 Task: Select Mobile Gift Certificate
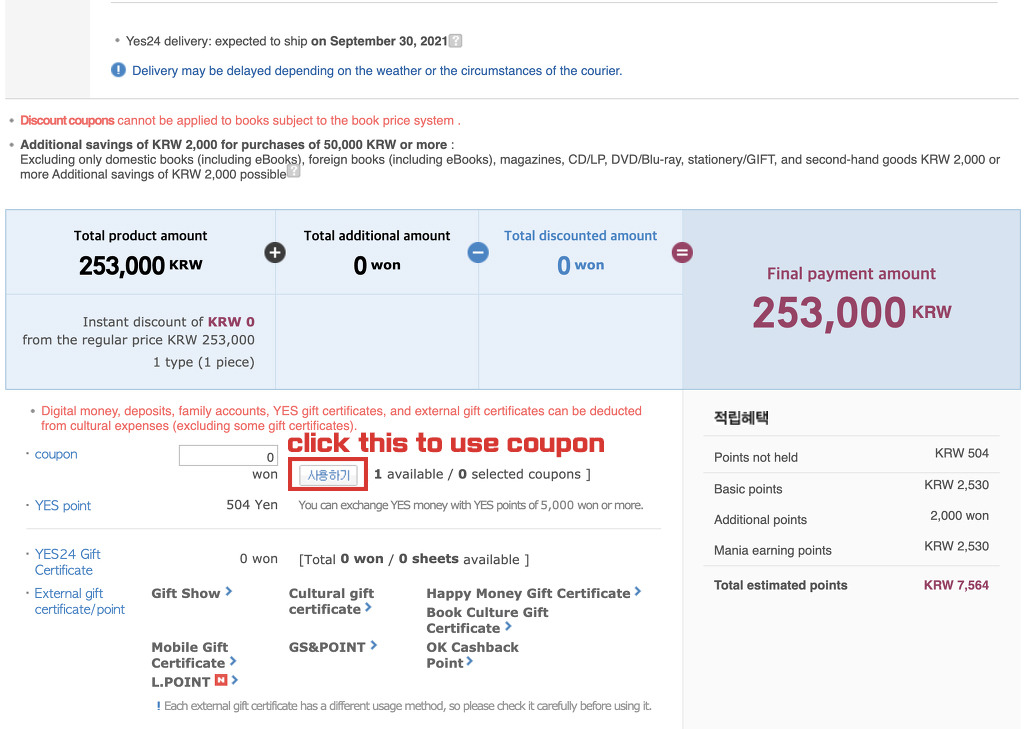pyautogui.click(x=189, y=655)
